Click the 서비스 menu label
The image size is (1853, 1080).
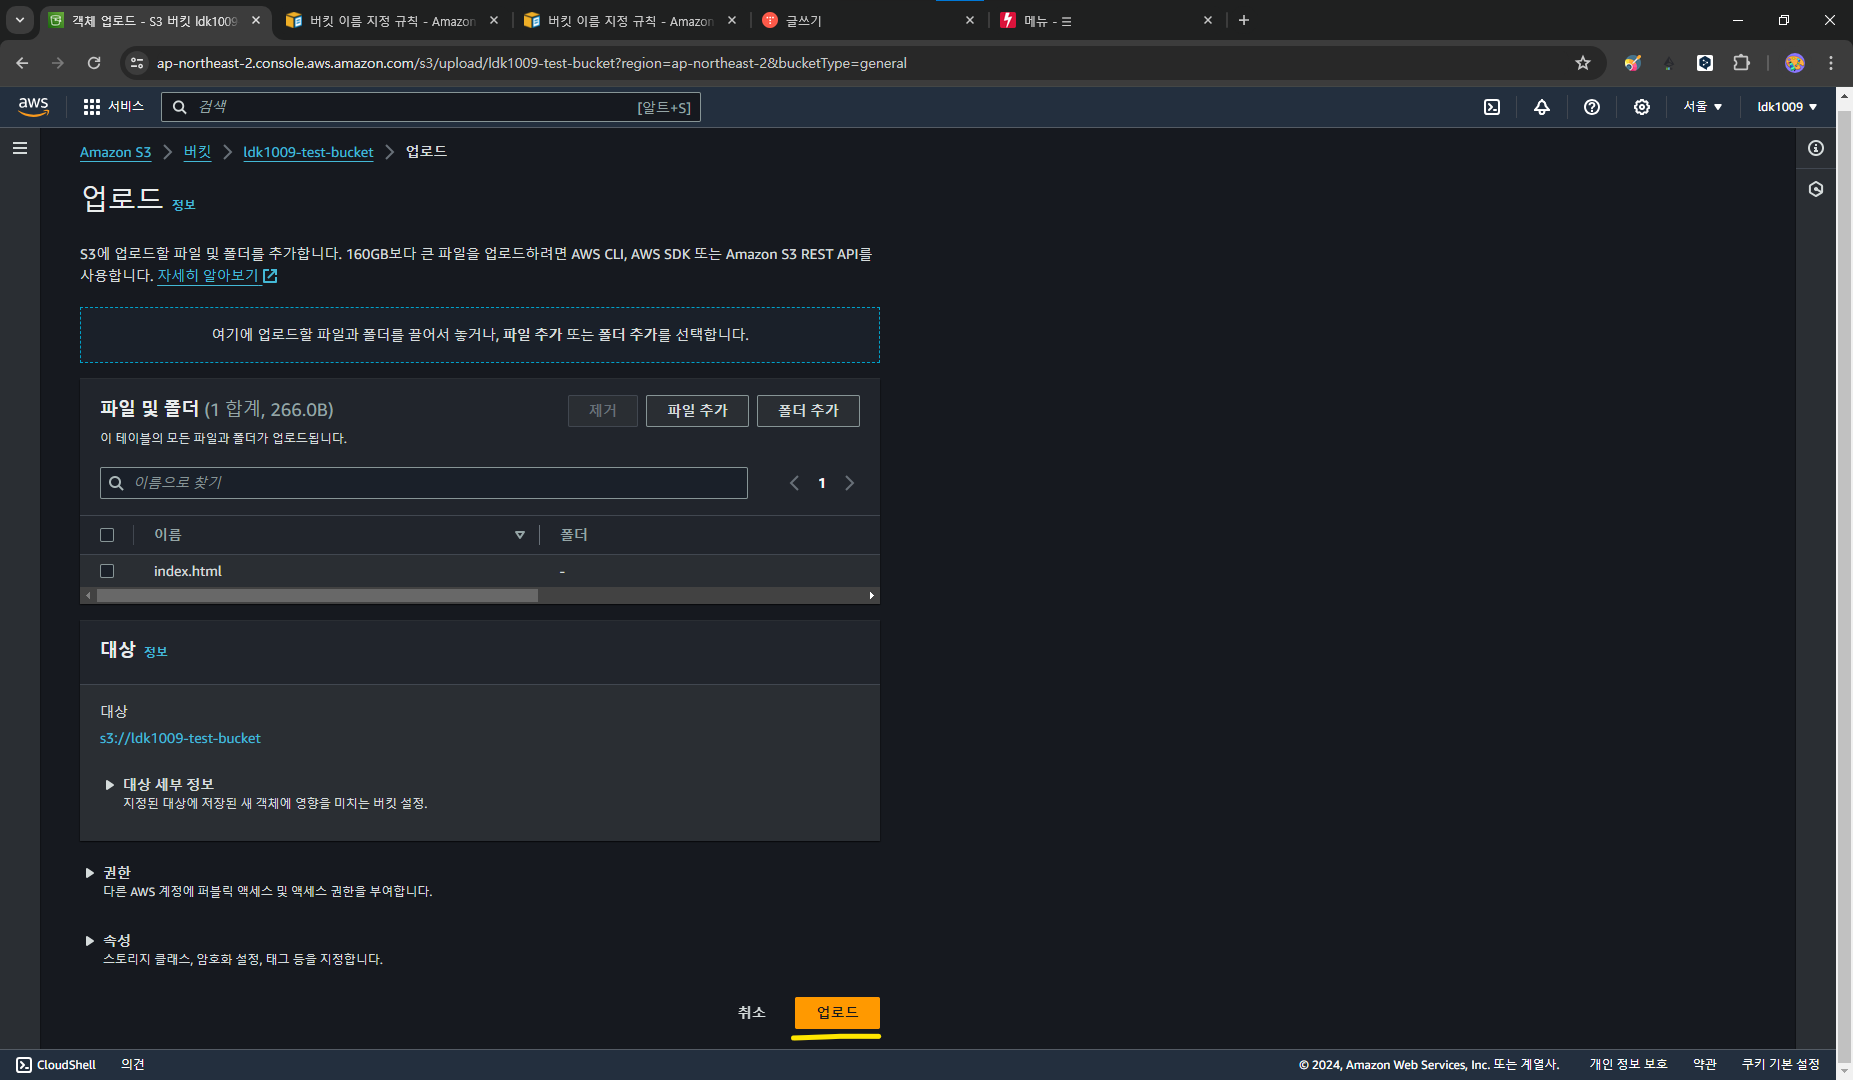[126, 107]
